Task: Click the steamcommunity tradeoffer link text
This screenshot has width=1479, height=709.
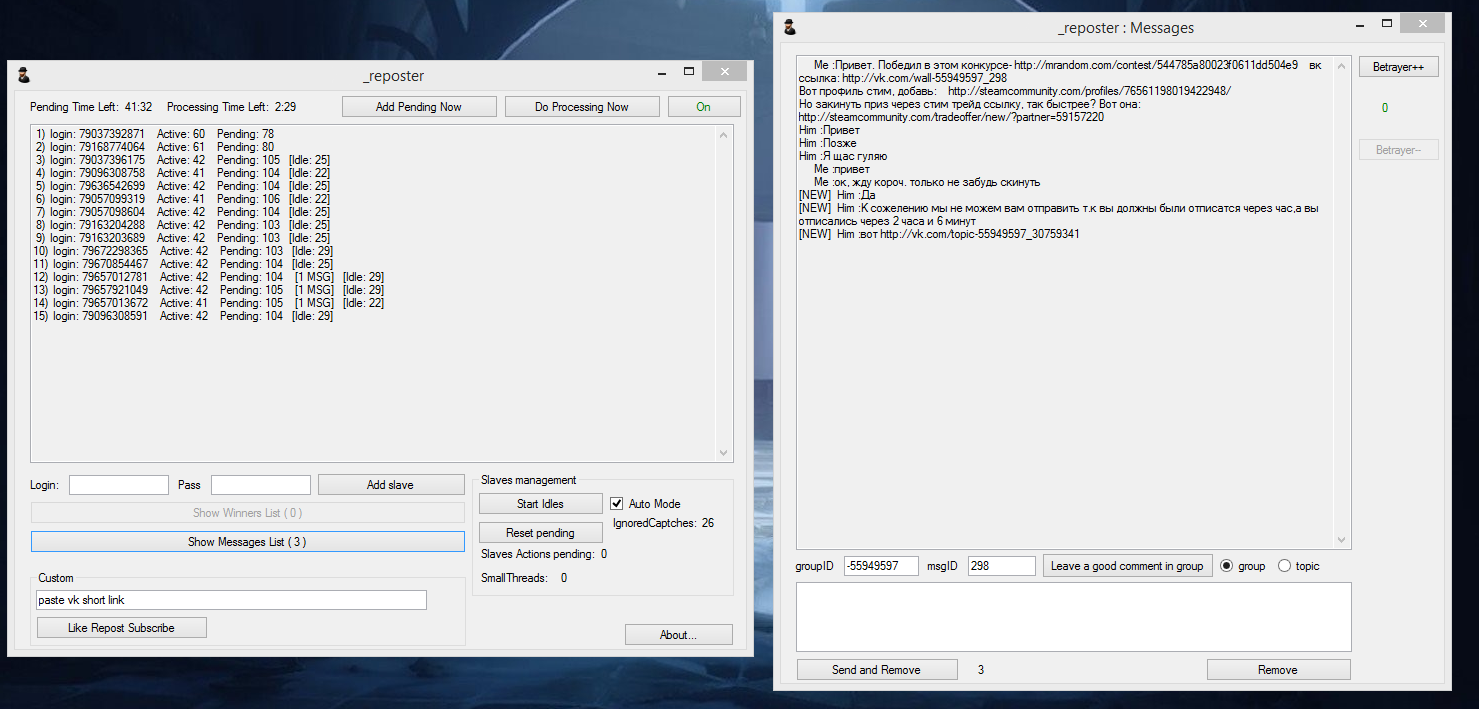Action: (x=951, y=117)
